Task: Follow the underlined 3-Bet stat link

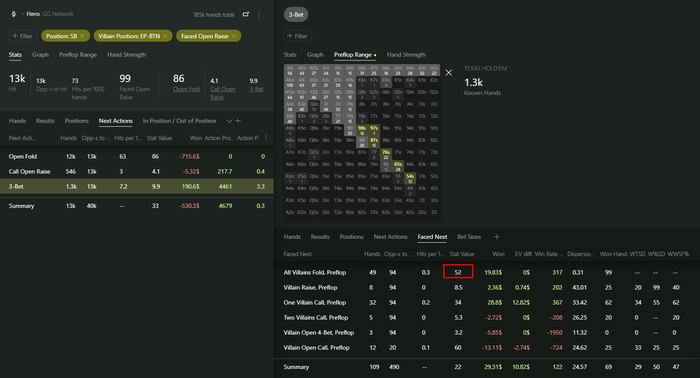Action: click(x=256, y=89)
